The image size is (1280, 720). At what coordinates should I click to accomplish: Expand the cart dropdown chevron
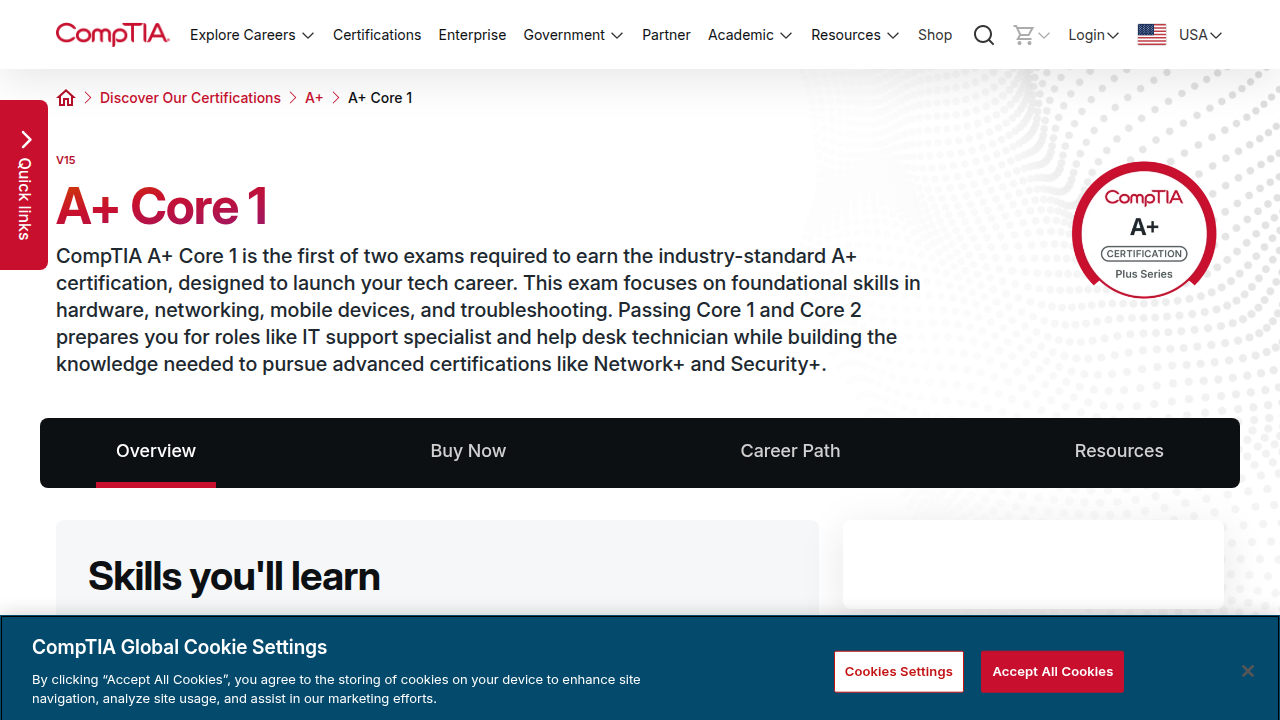(1044, 35)
